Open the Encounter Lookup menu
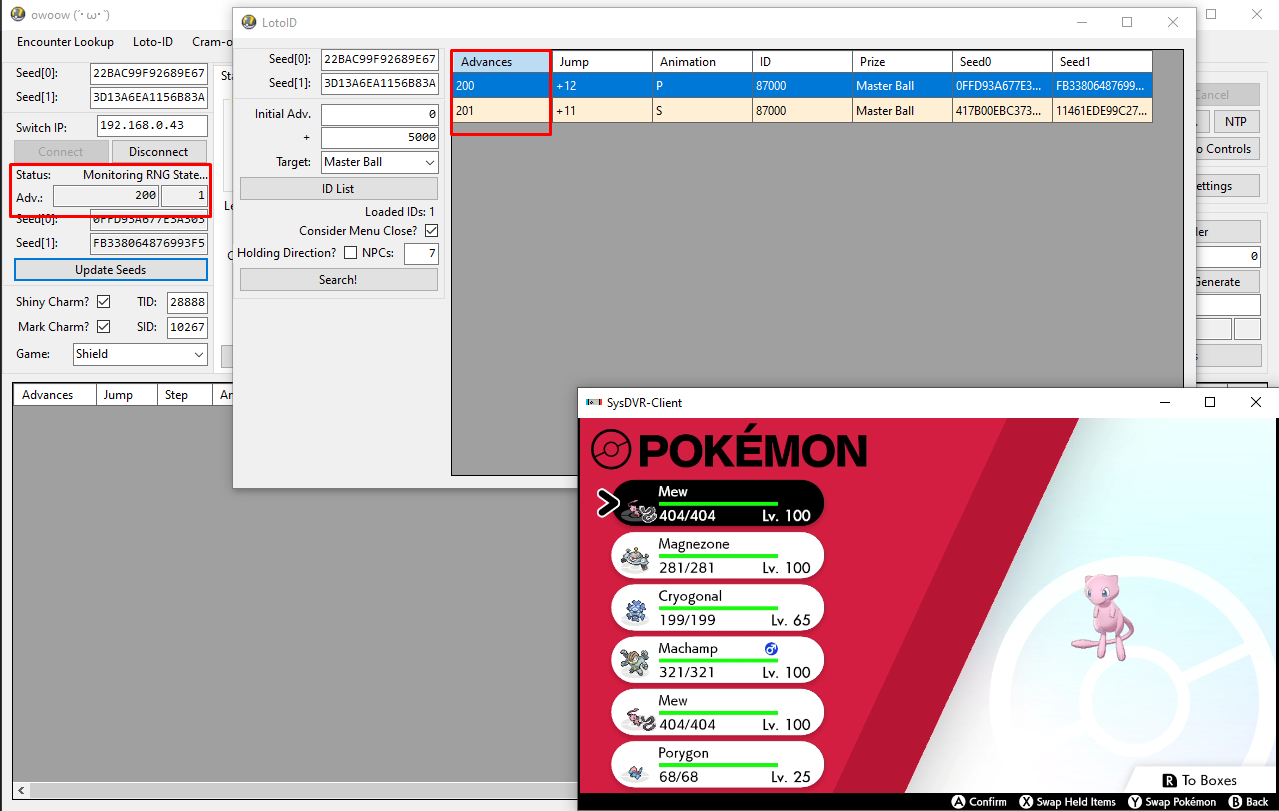 pyautogui.click(x=65, y=42)
